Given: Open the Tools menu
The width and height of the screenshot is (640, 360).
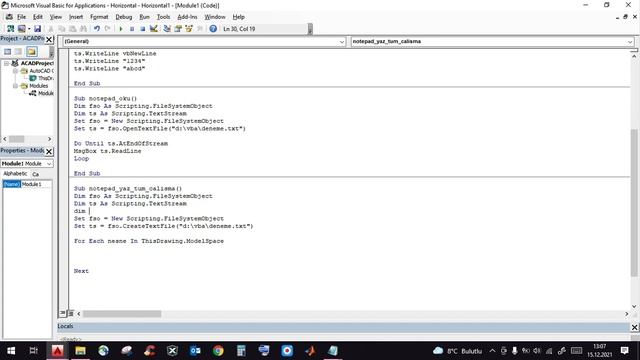Looking at the screenshot, I should click(163, 17).
